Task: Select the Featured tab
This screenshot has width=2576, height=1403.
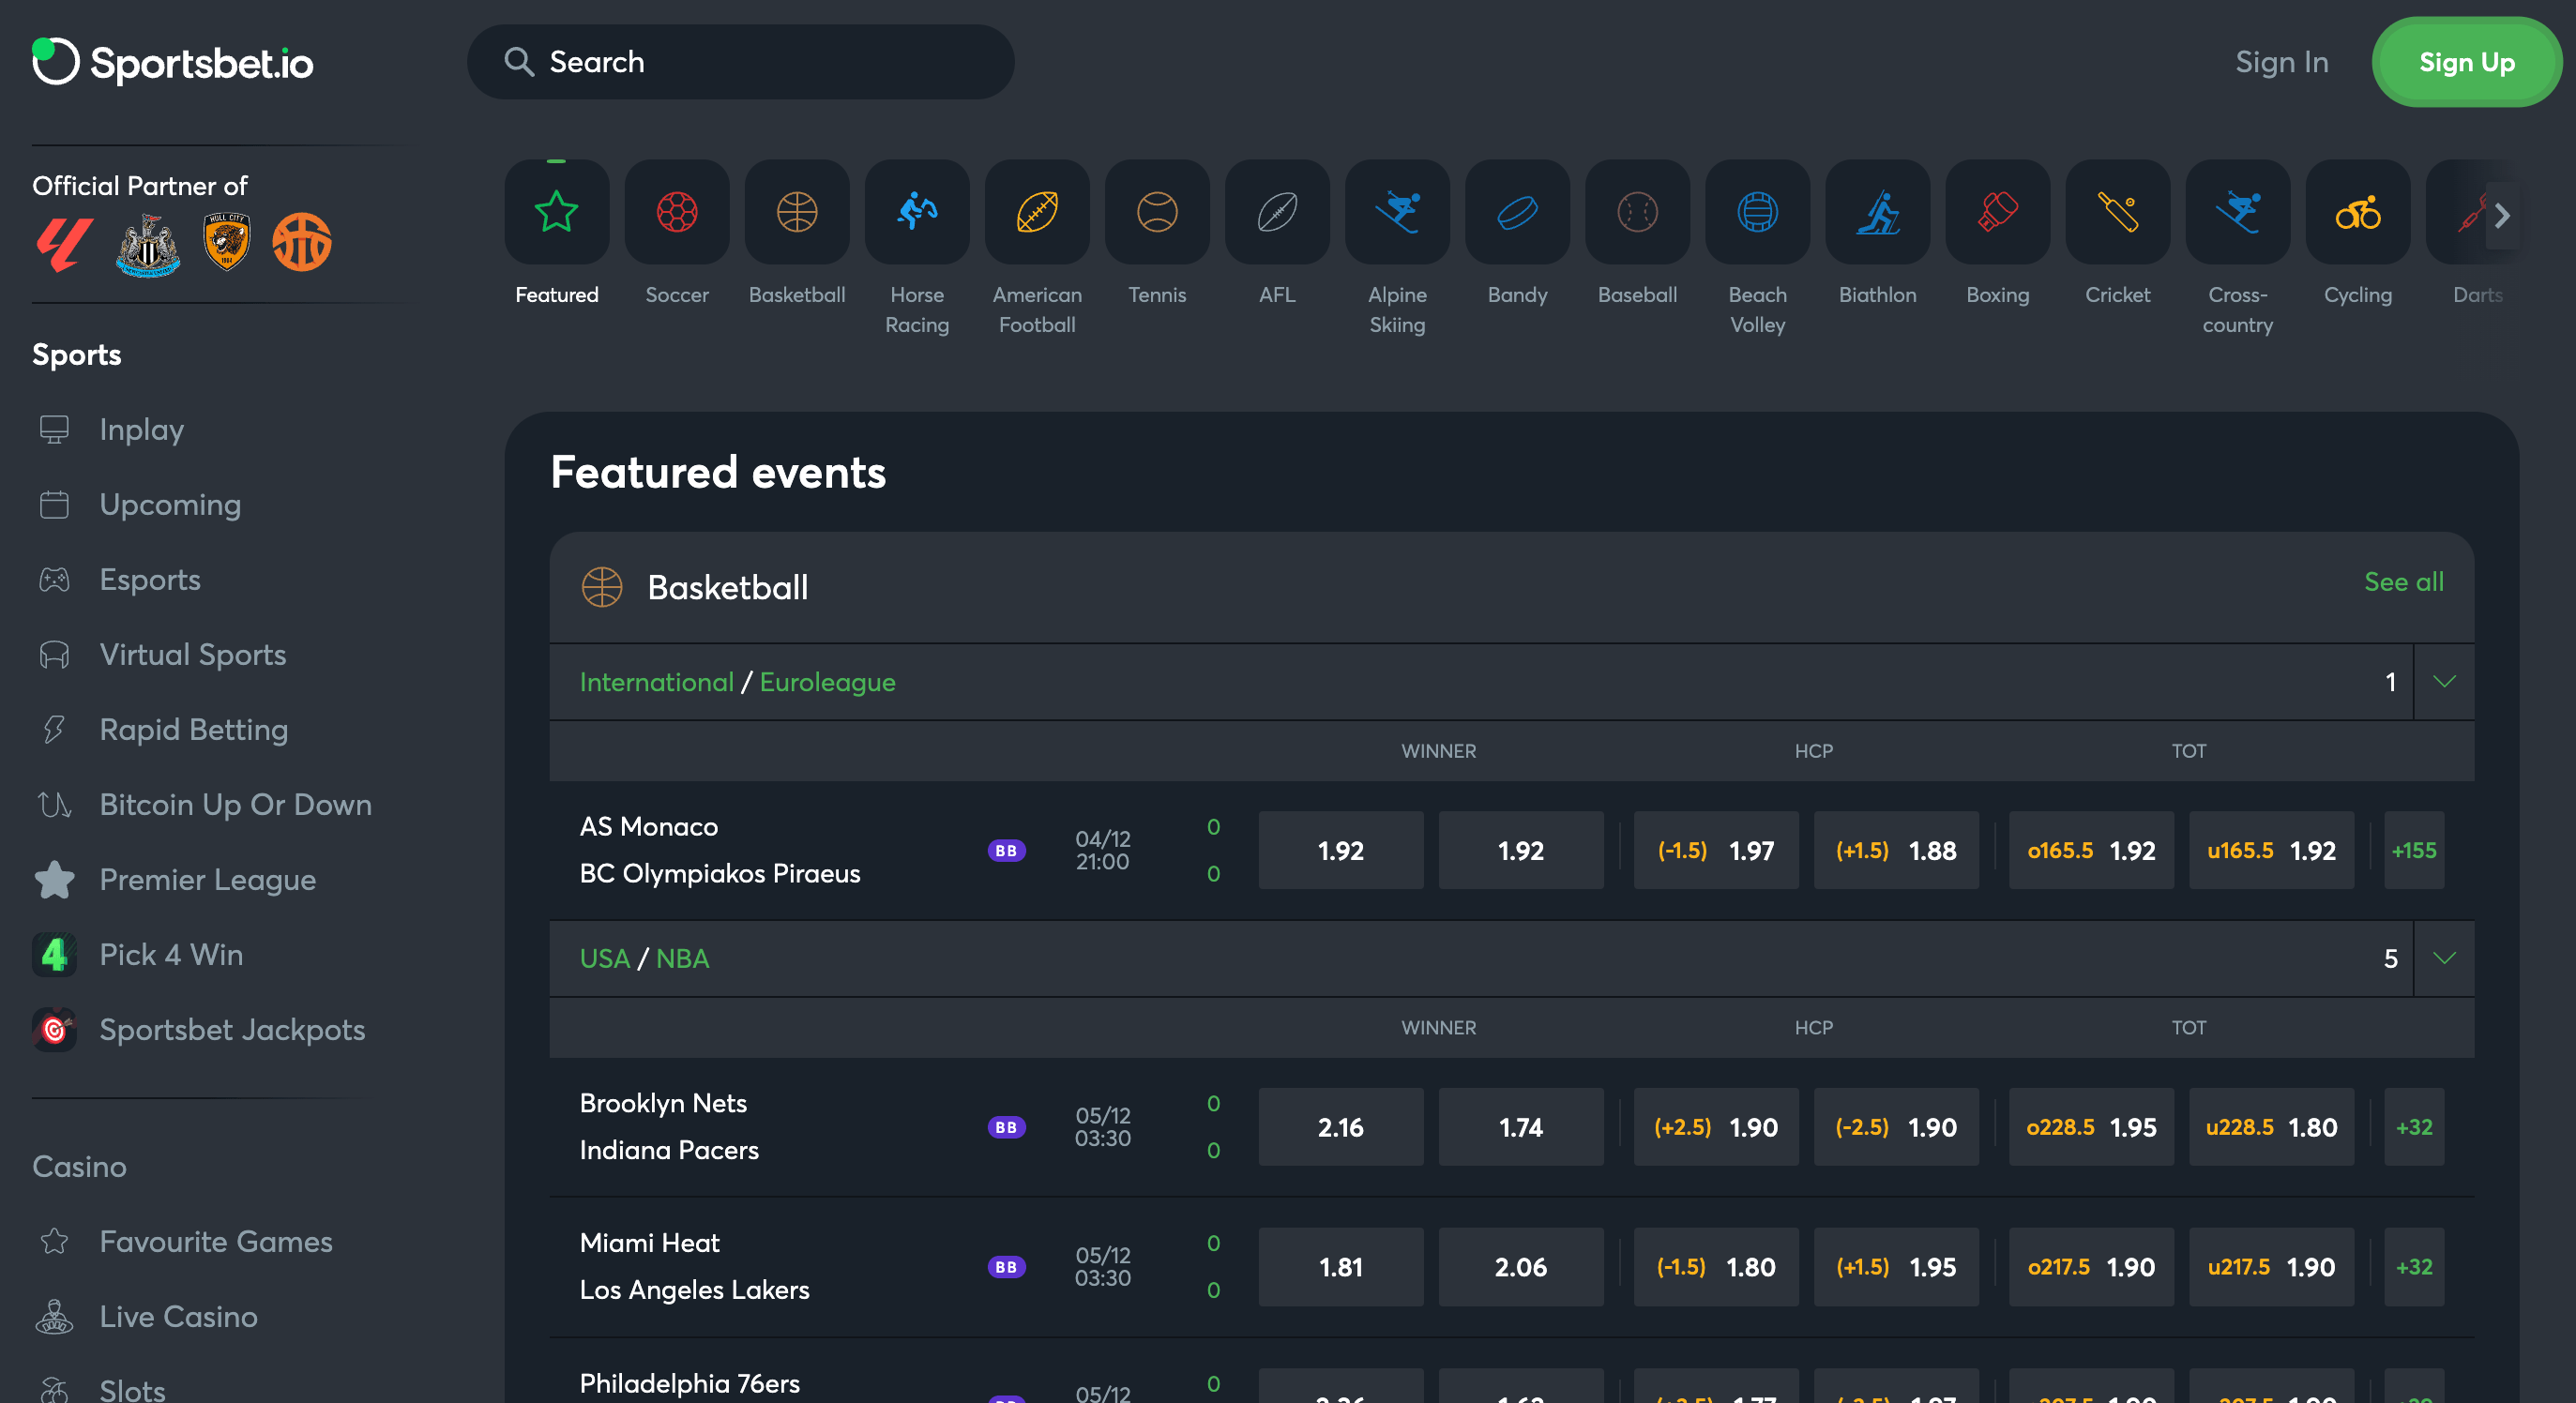Action: (557, 234)
